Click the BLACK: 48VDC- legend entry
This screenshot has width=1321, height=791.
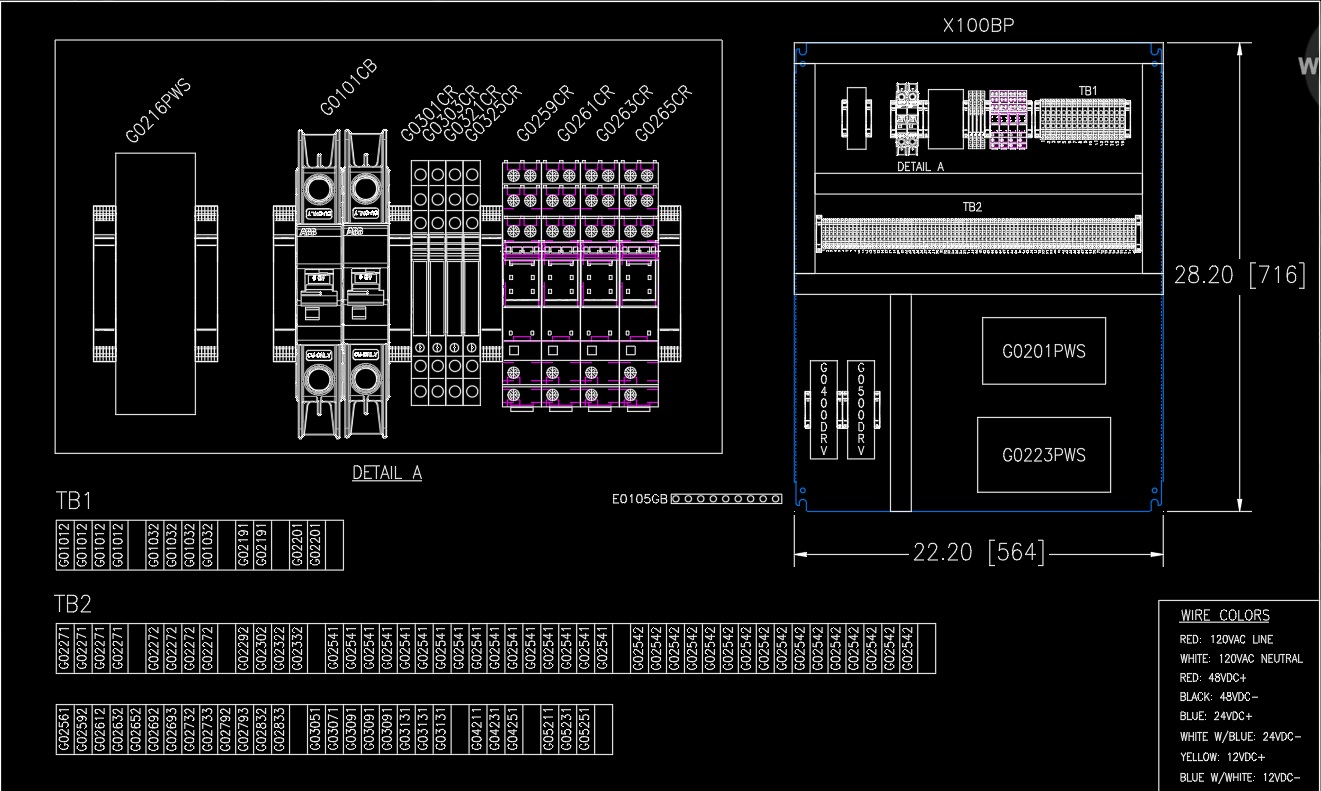(1219, 697)
